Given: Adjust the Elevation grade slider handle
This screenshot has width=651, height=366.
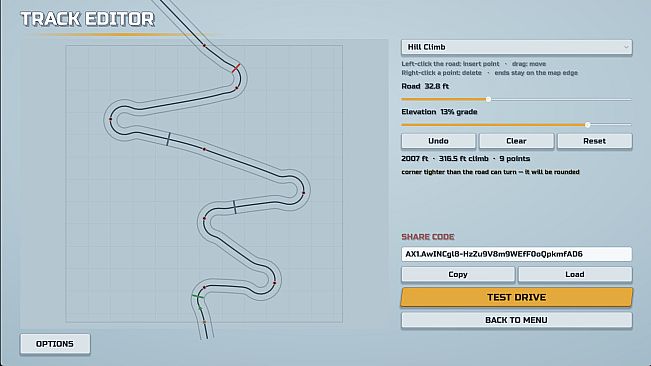Looking at the screenshot, I should pyautogui.click(x=587, y=124).
